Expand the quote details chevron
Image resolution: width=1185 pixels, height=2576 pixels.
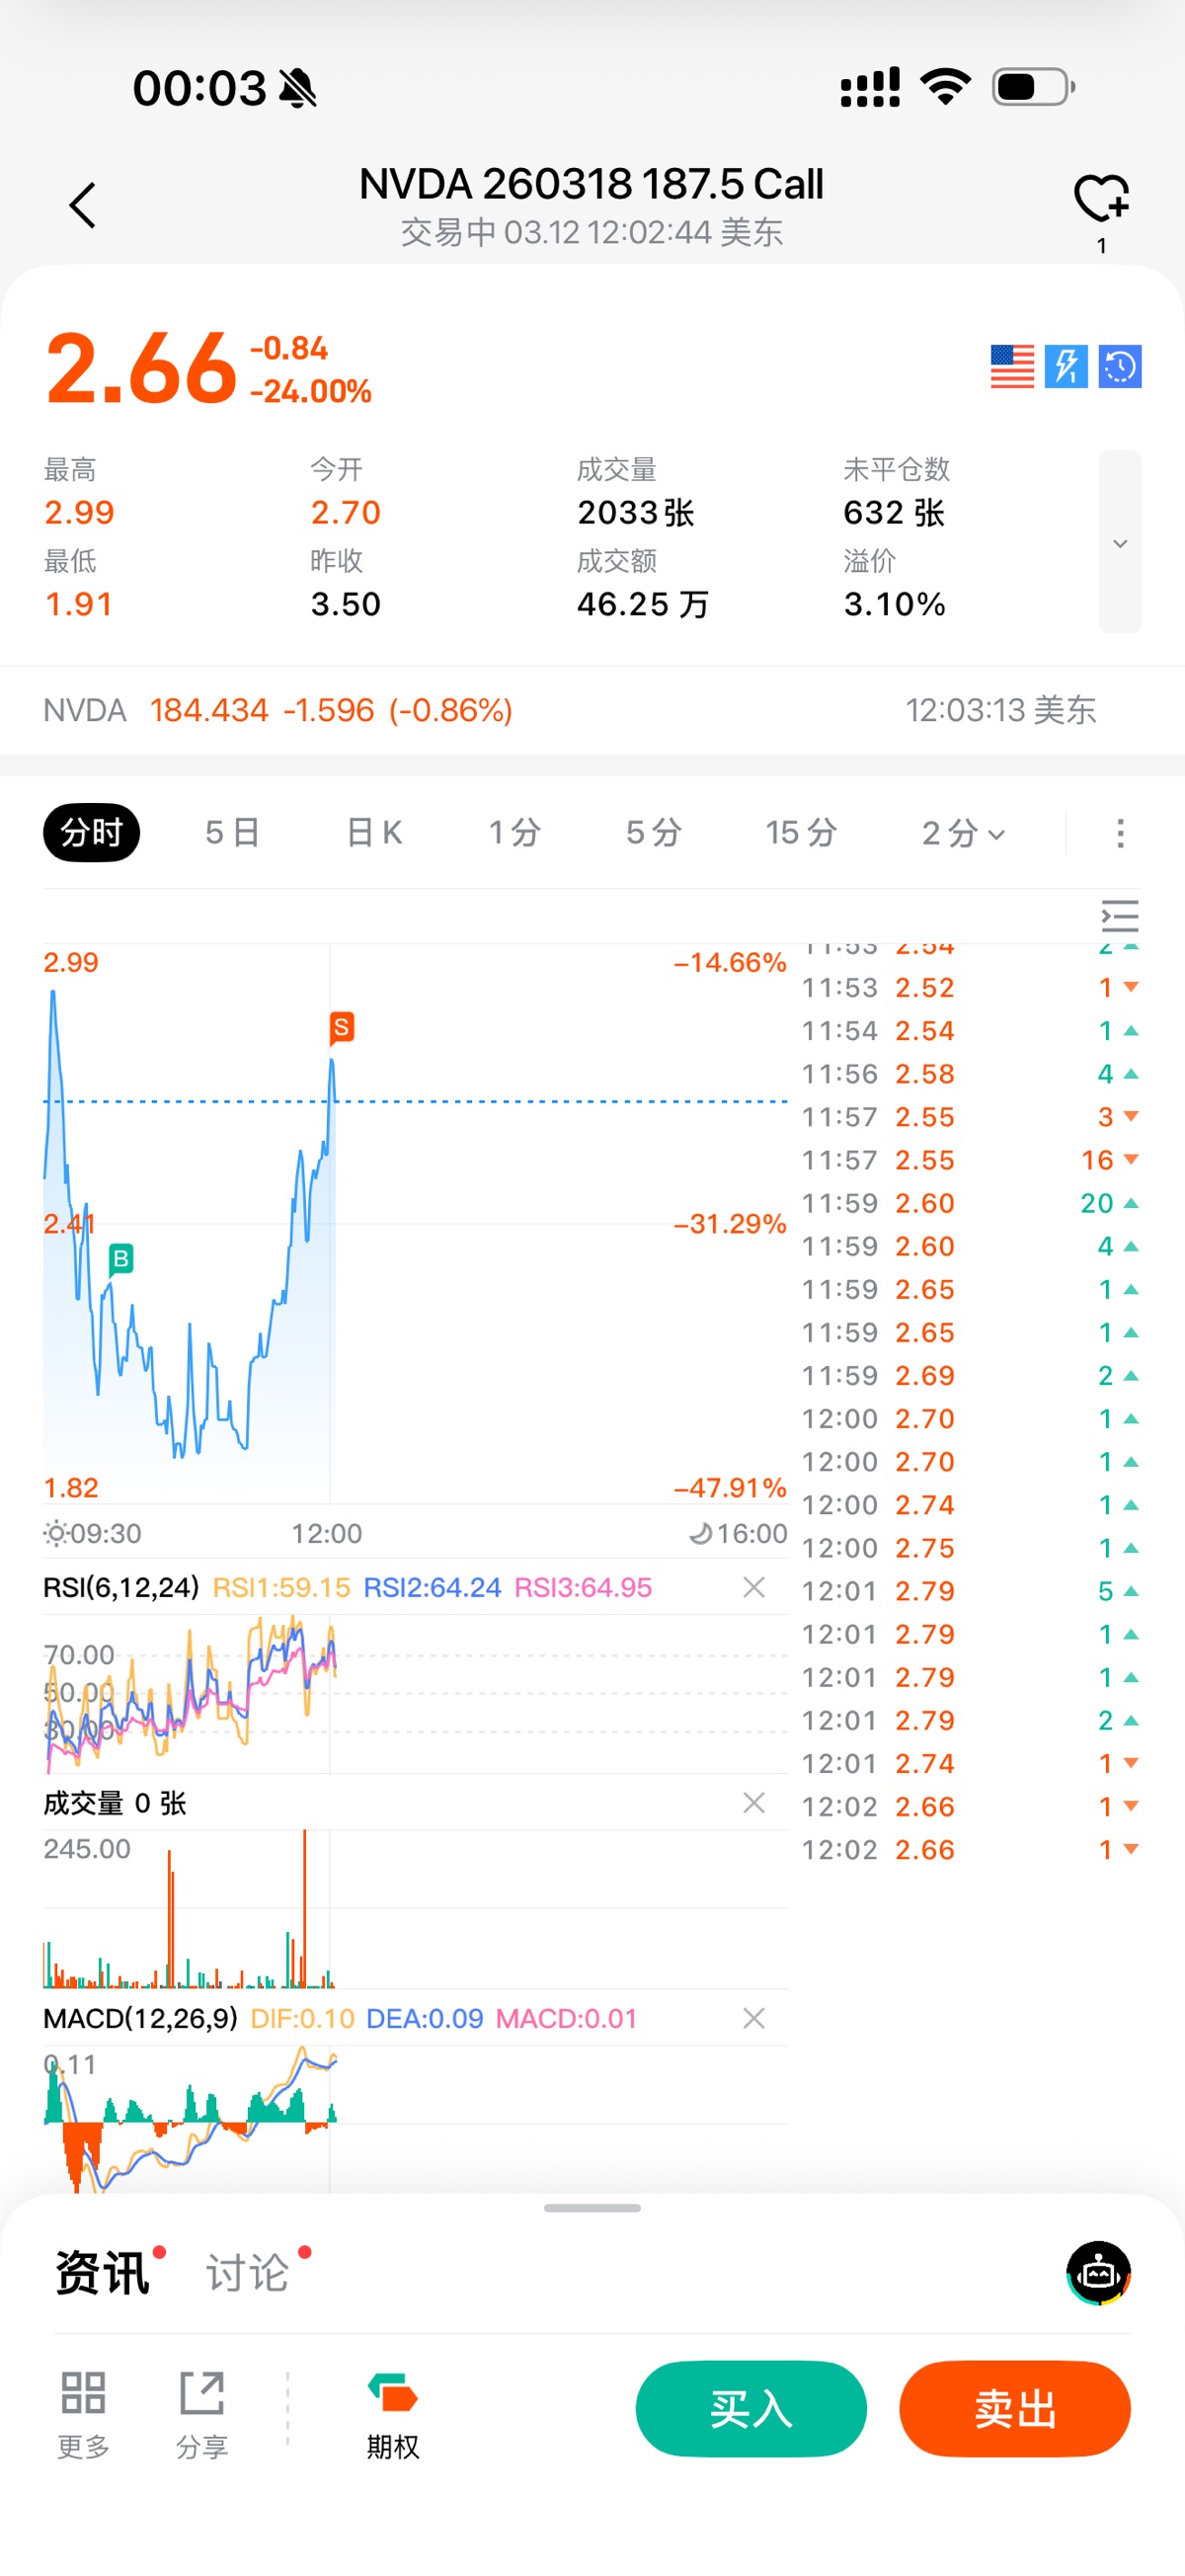[1120, 542]
